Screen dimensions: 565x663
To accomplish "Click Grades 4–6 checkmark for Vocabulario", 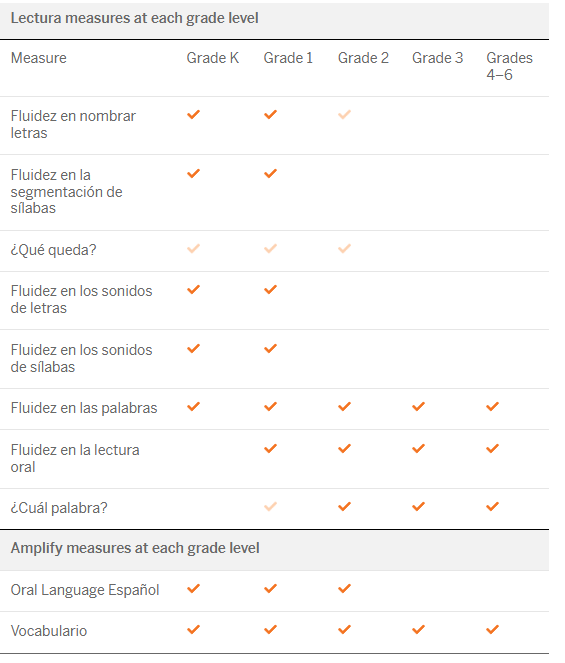I will pos(493,630).
